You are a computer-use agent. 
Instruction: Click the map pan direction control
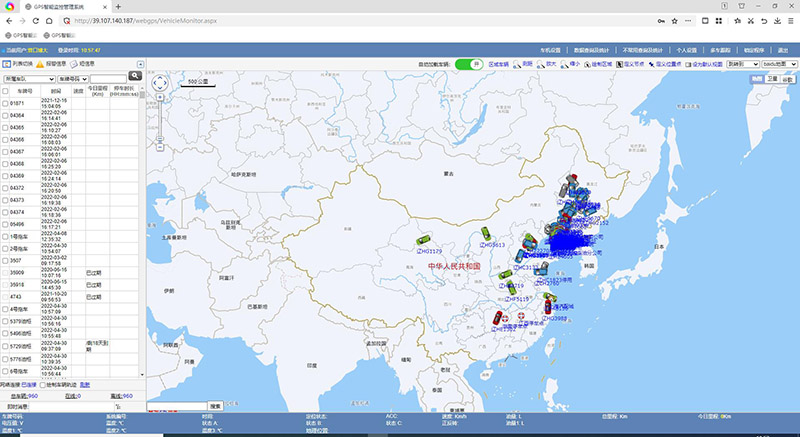point(158,86)
